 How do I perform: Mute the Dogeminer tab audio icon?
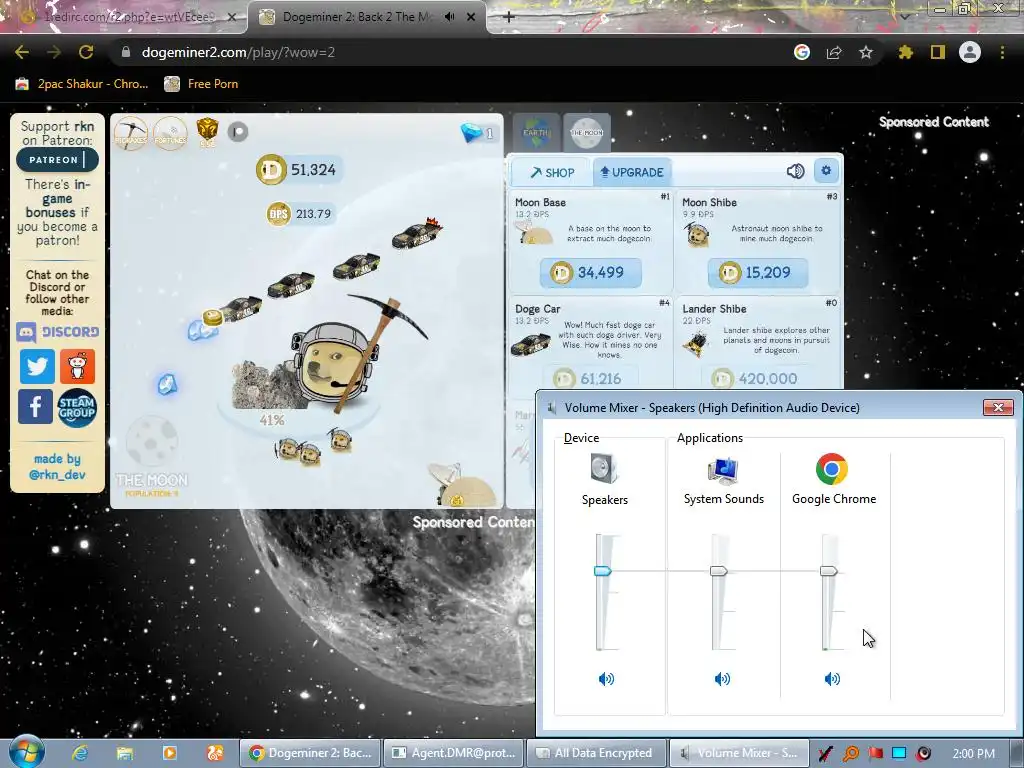[449, 17]
